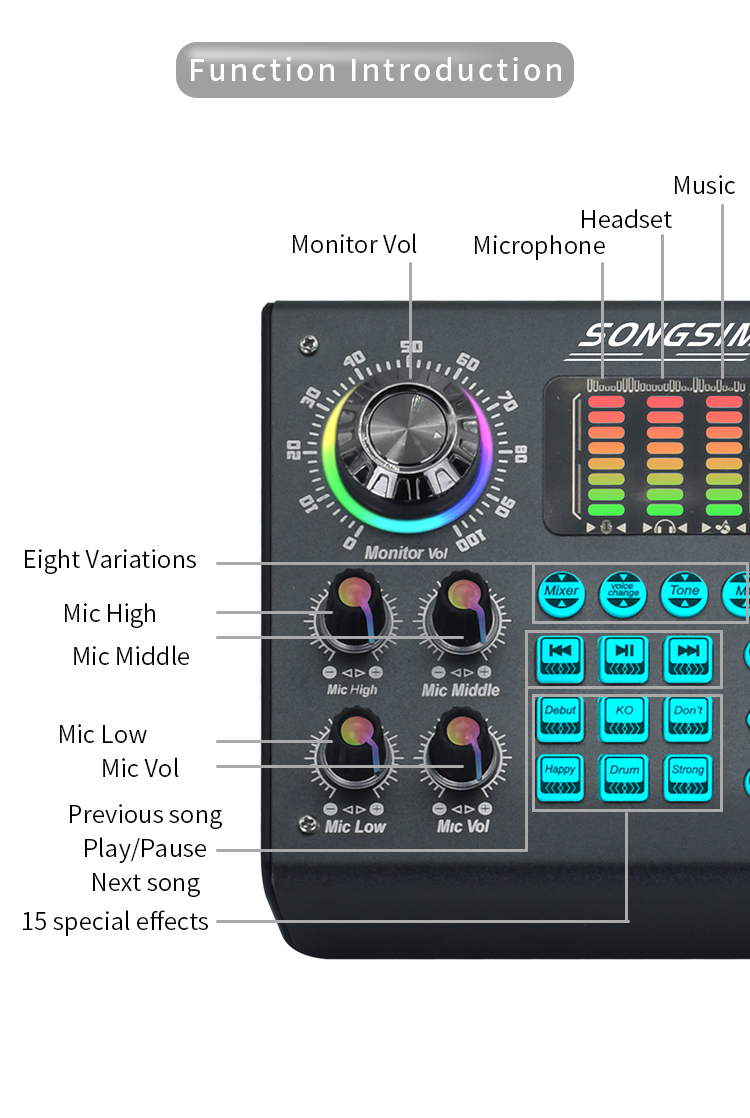Toggle the round voice change button
The image size is (750, 1118).
(623, 594)
